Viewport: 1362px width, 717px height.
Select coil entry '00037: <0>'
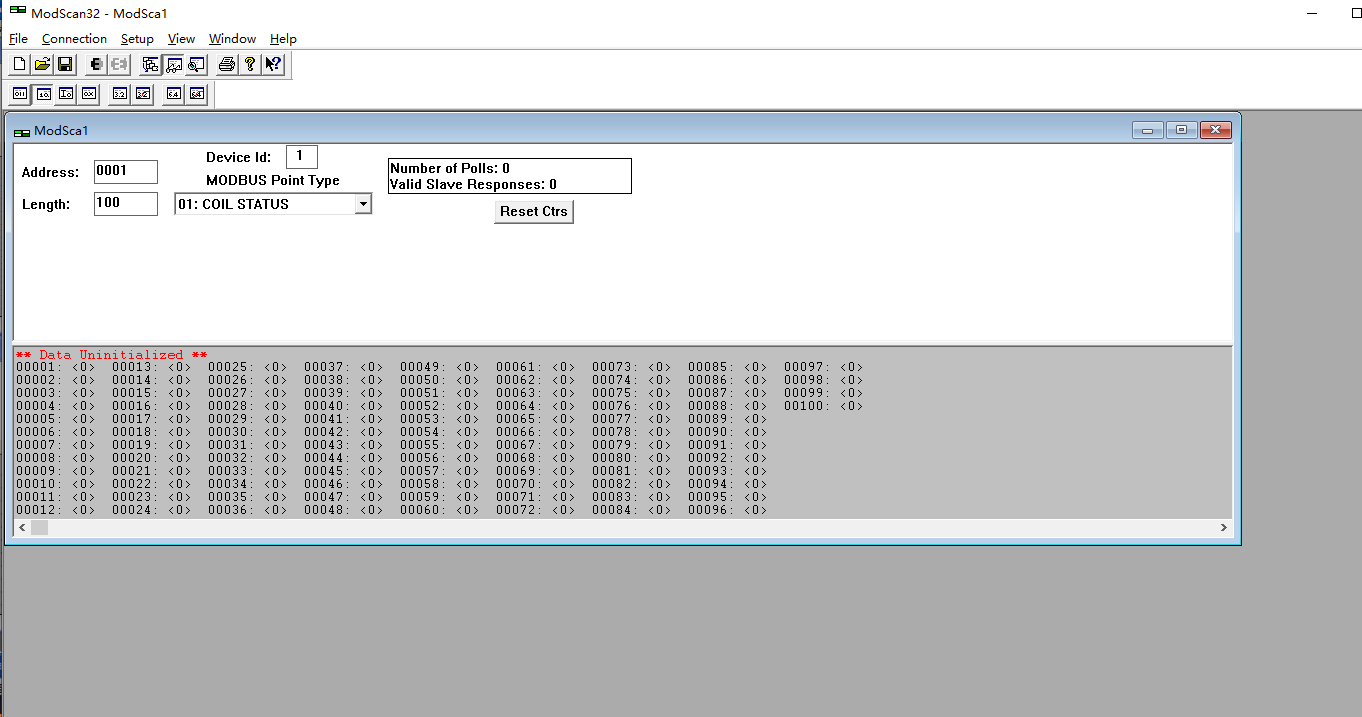343,367
